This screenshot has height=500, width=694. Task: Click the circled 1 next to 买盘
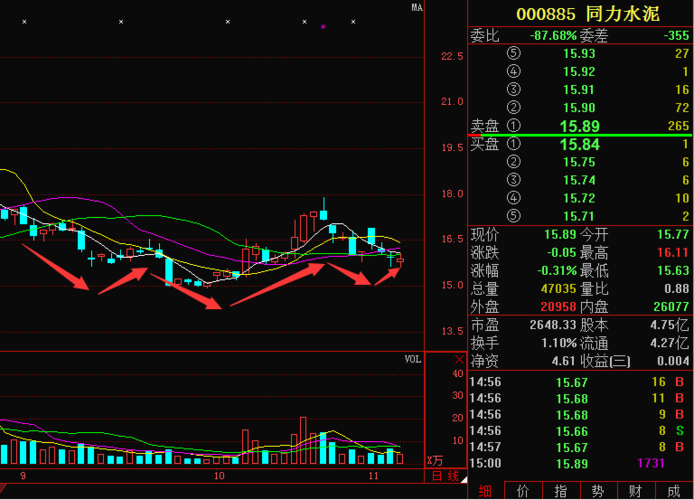(x=513, y=144)
